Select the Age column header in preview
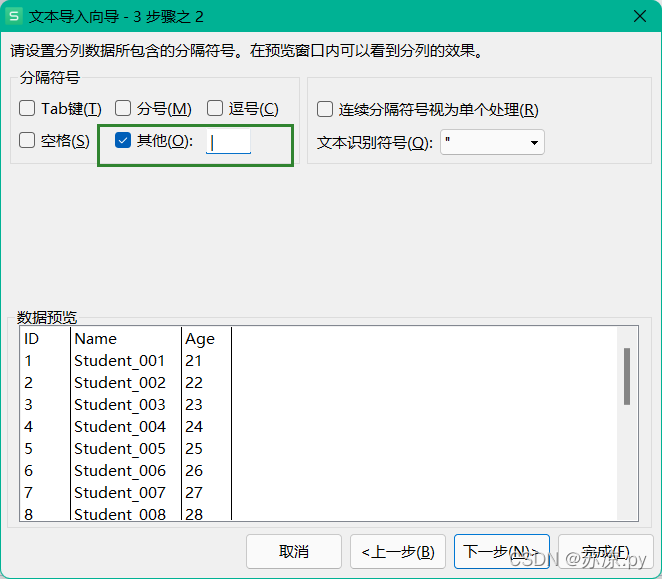Image resolution: width=662 pixels, height=579 pixels. (x=200, y=340)
